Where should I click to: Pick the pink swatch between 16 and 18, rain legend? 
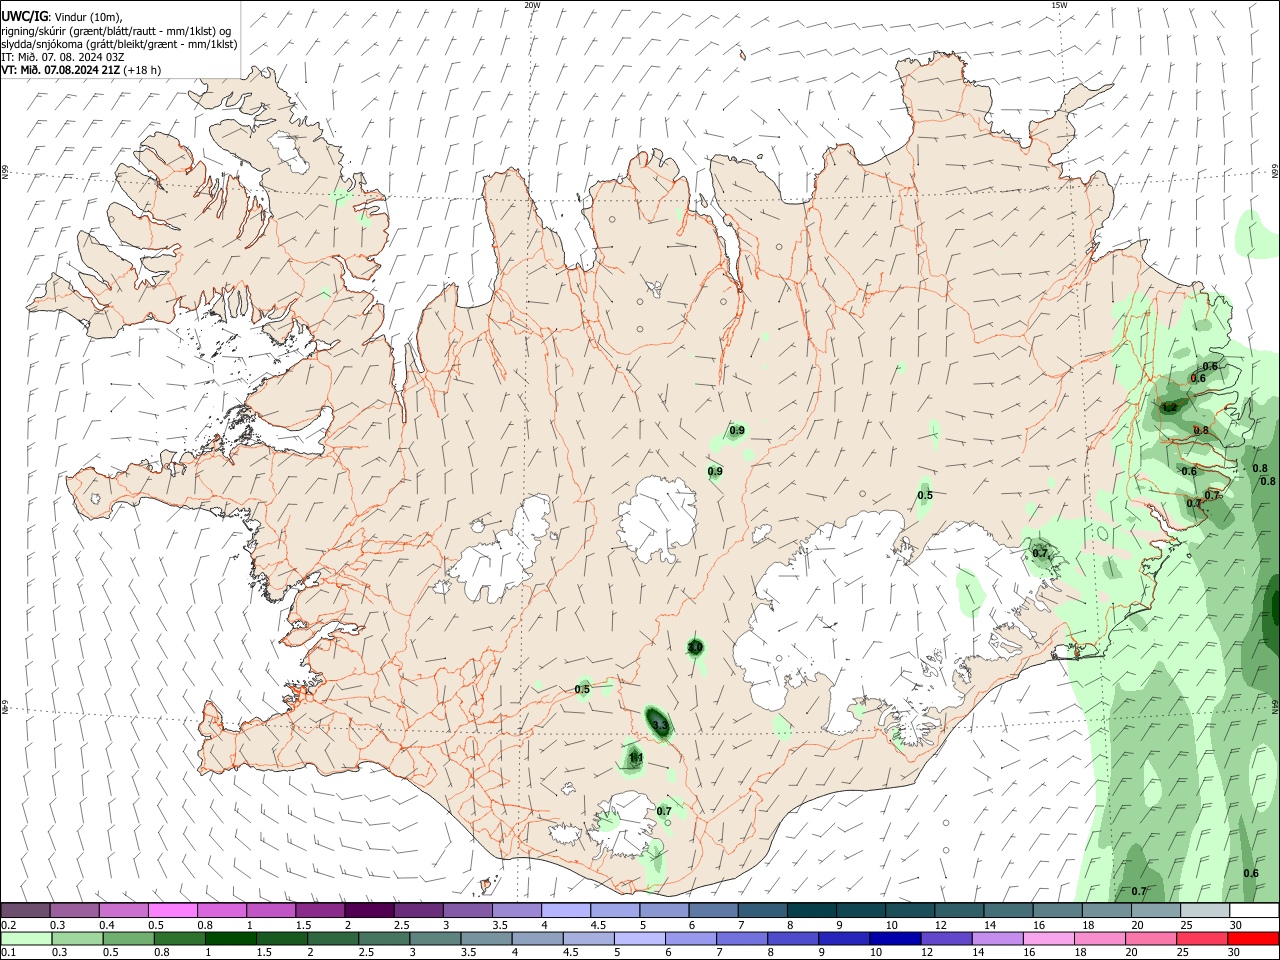pos(1048,938)
